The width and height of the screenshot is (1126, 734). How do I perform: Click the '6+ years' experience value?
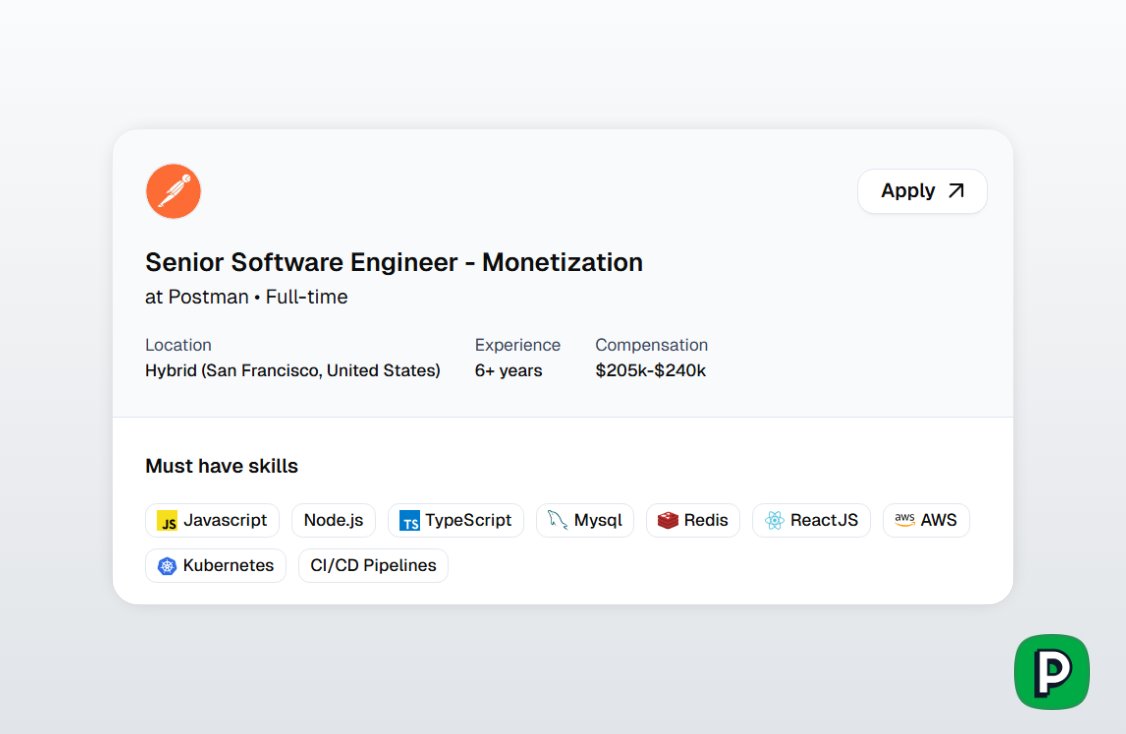(x=508, y=371)
